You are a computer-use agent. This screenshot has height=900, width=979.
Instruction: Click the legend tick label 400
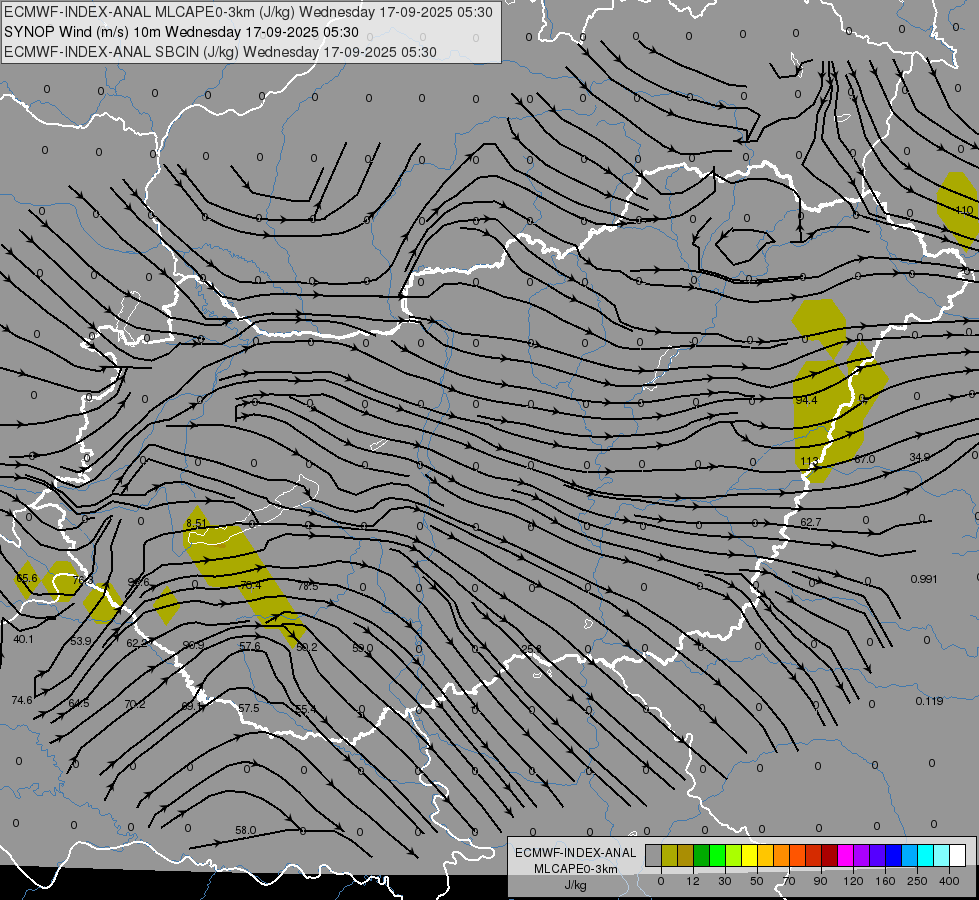[x=949, y=881]
